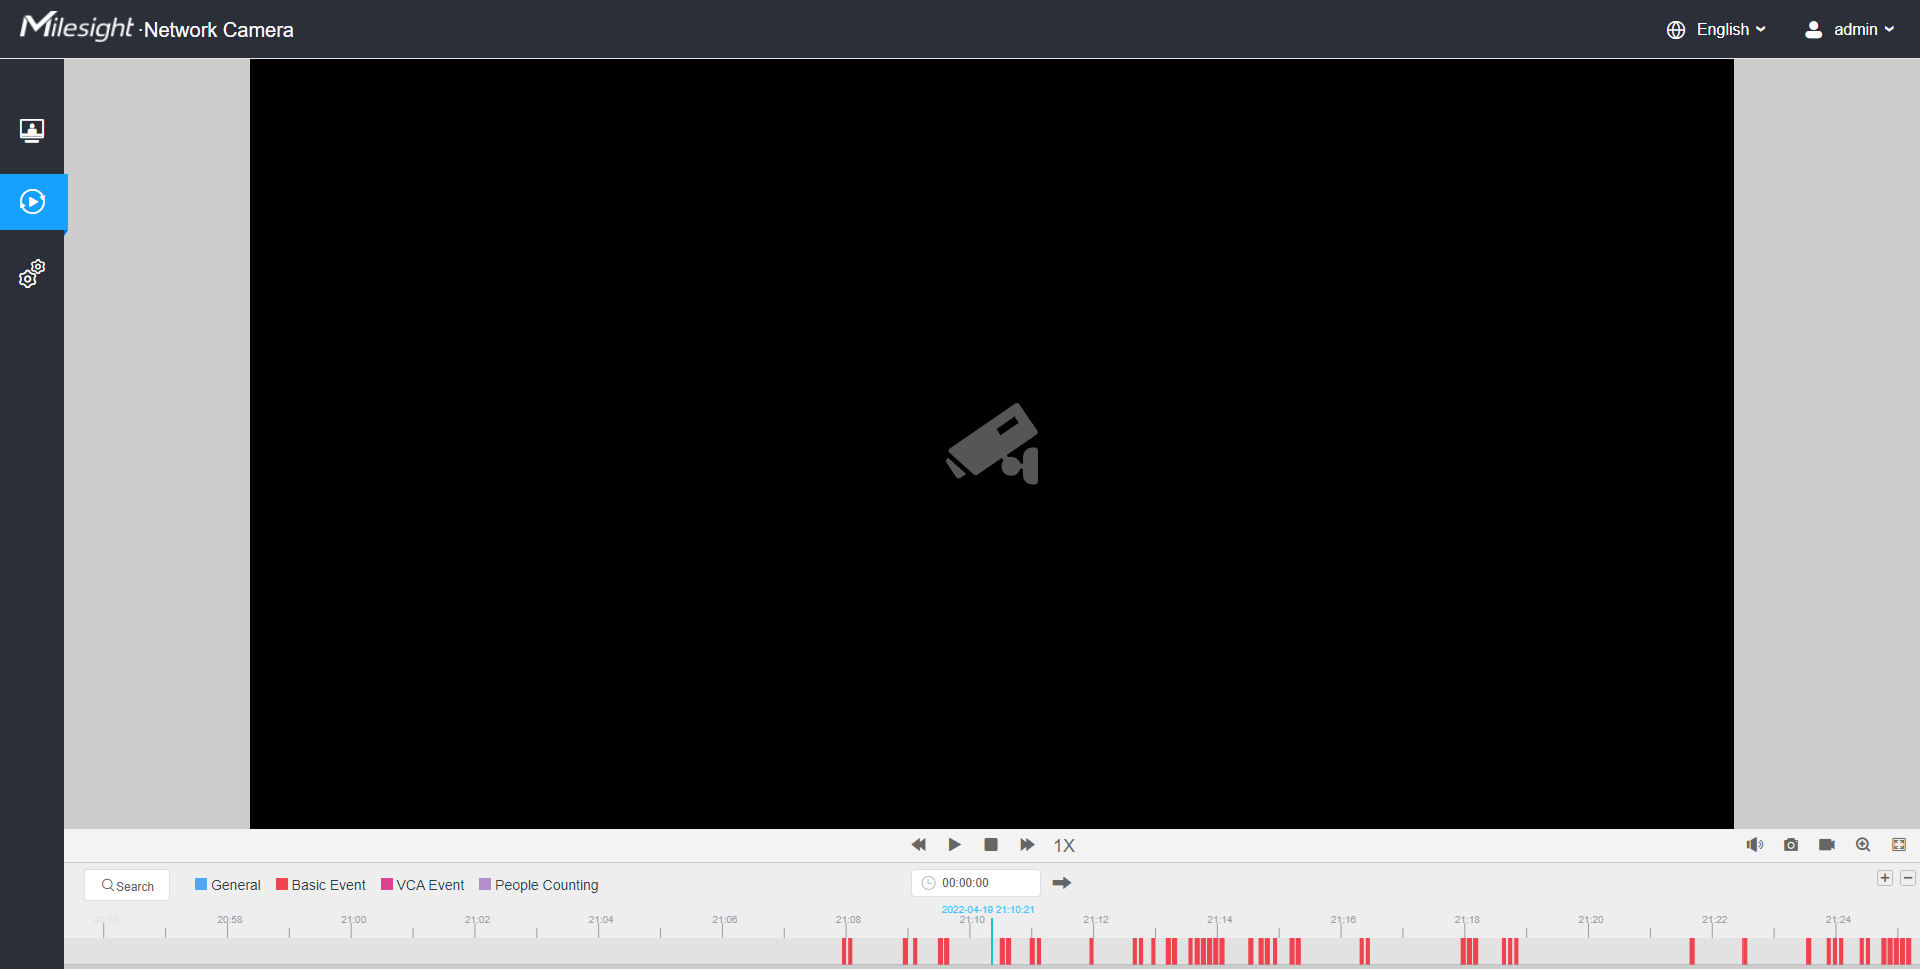The height and width of the screenshot is (969, 1920).
Task: Enter fullscreen with the expand icon
Action: point(1899,845)
